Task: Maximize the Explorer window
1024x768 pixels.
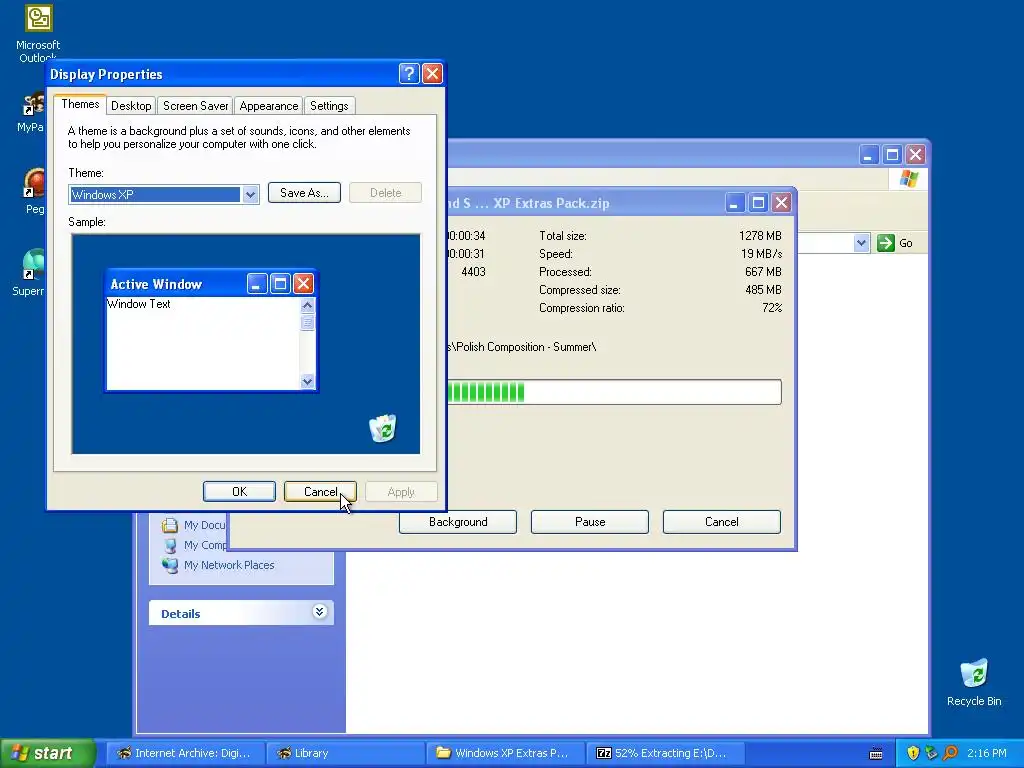Action: (892, 155)
